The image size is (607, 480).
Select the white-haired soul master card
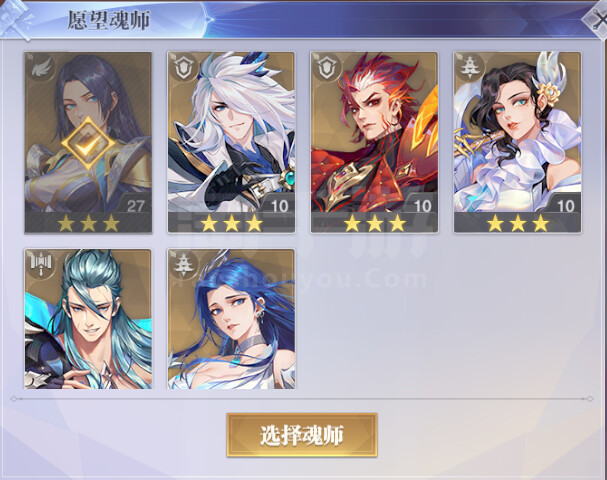click(231, 142)
